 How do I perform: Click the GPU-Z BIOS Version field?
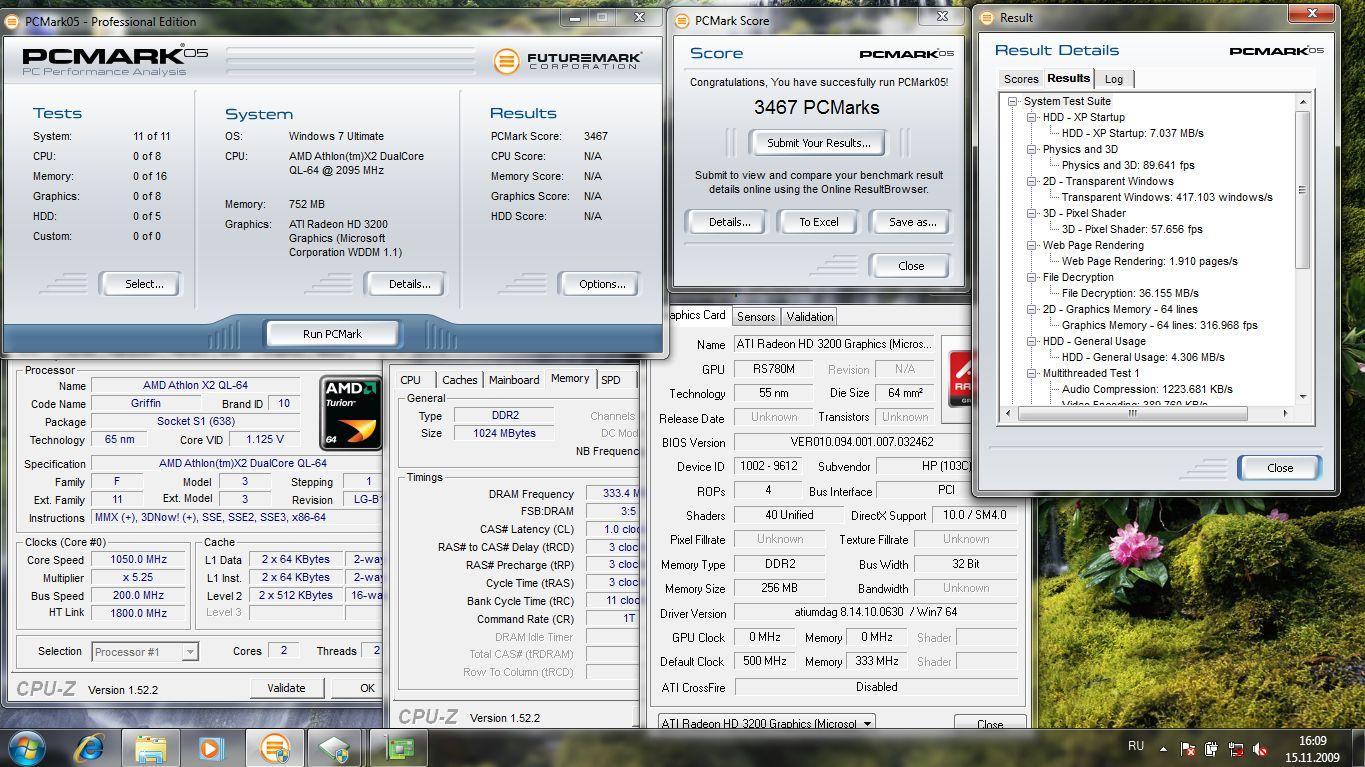[x=876, y=442]
